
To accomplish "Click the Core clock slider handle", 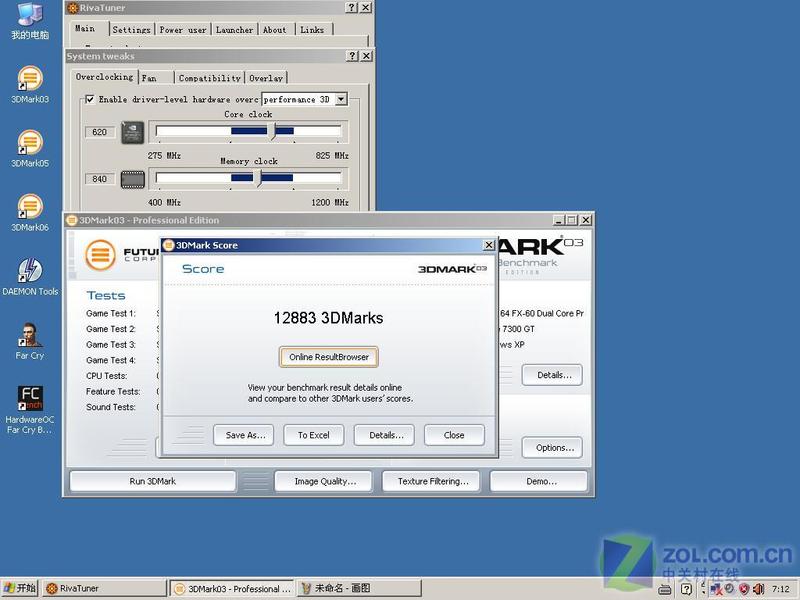I will (272, 131).
